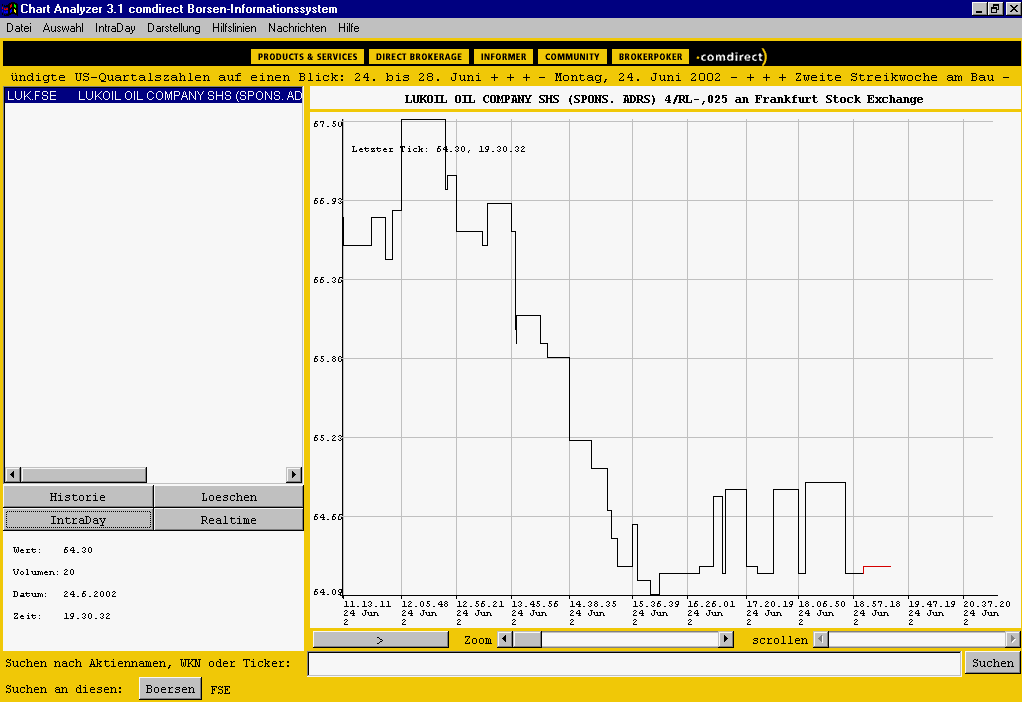
Task: Open the Hilfslinien menu
Action: [234, 28]
